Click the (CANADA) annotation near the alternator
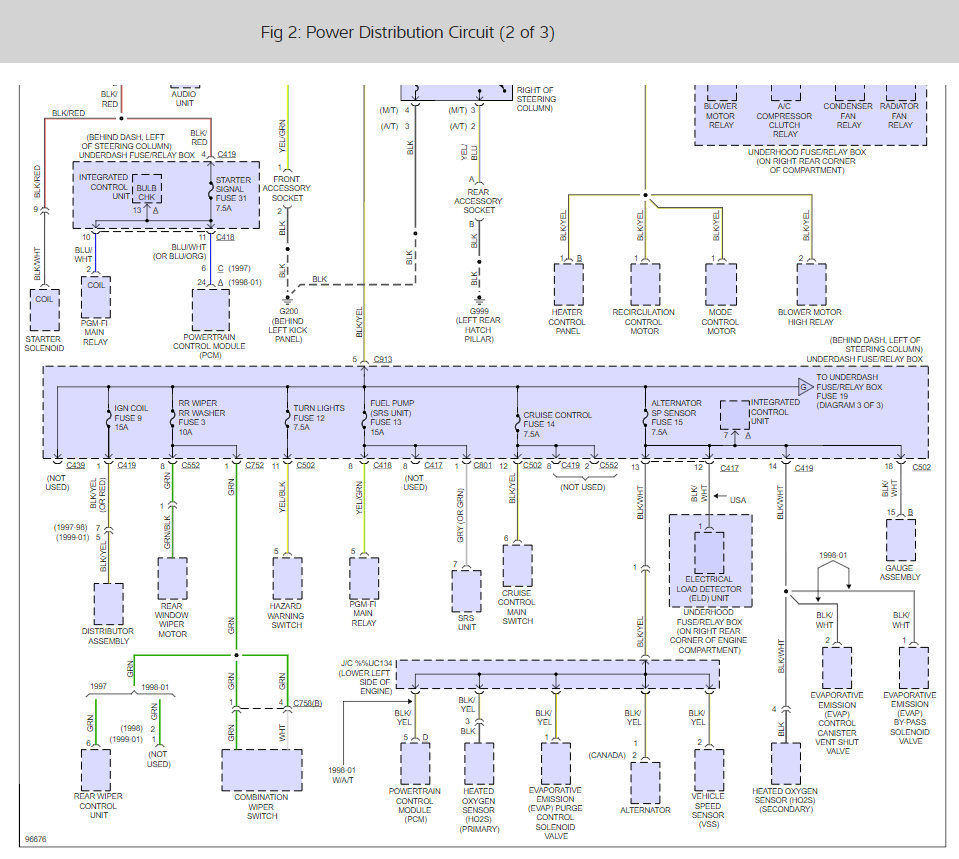The width and height of the screenshot is (959, 859). pyautogui.click(x=607, y=756)
